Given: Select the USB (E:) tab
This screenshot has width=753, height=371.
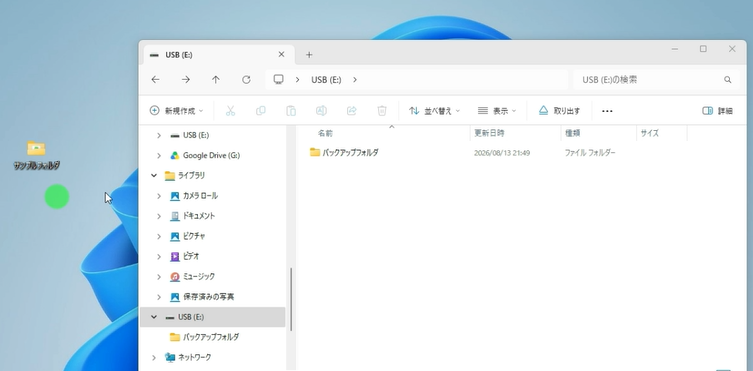Looking at the screenshot, I should point(219,55).
